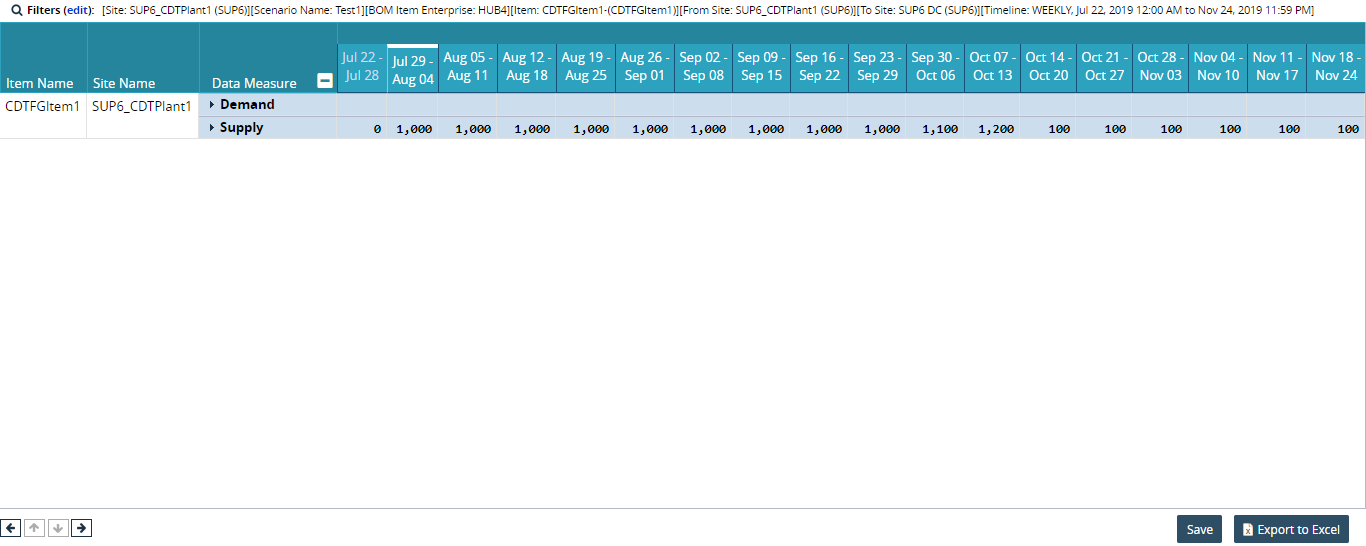Select the Aug 19 - Aug 25 week header
Viewport: 1366px width, 546px height.
coord(585,67)
